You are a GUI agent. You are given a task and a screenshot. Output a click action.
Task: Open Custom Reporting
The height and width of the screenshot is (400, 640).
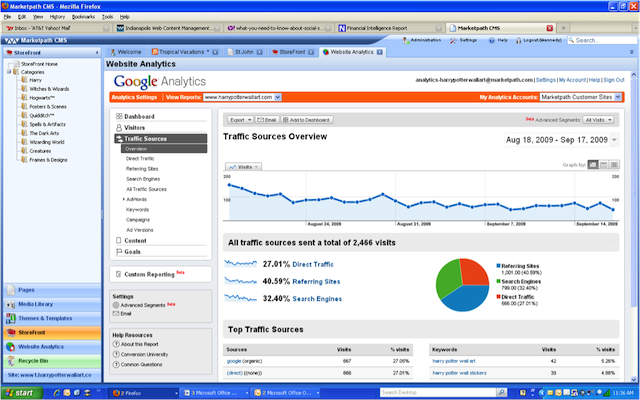click(x=149, y=275)
